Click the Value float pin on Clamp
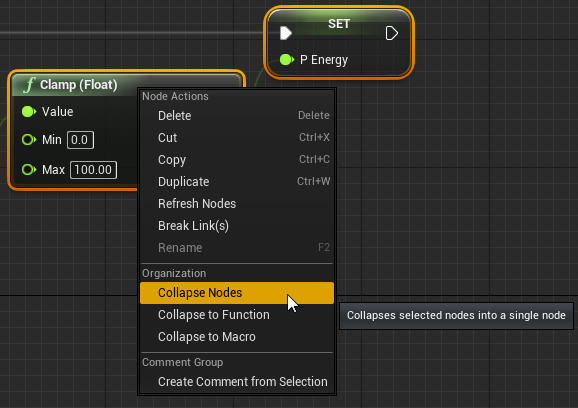This screenshot has width=578, height=408. click(x=29, y=111)
